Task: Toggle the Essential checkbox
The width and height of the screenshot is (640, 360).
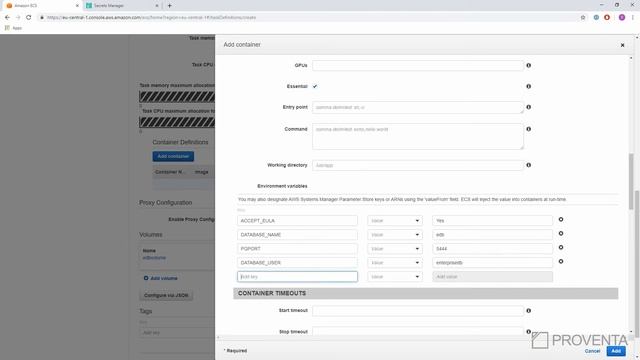Action: (x=315, y=87)
